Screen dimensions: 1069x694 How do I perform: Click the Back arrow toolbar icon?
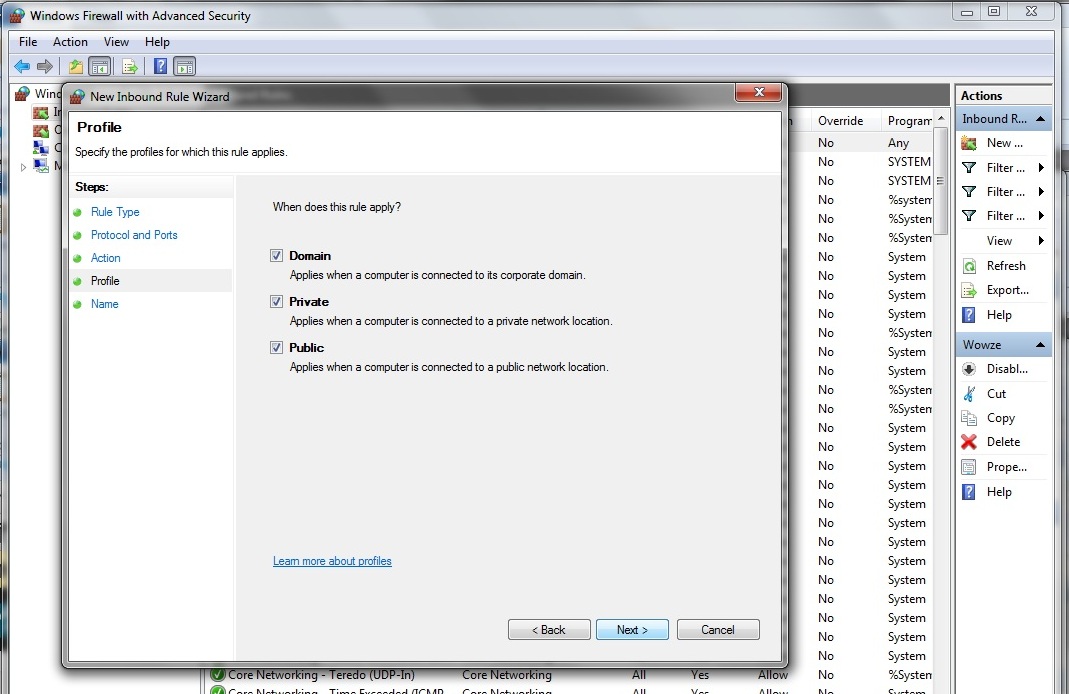pyautogui.click(x=22, y=67)
